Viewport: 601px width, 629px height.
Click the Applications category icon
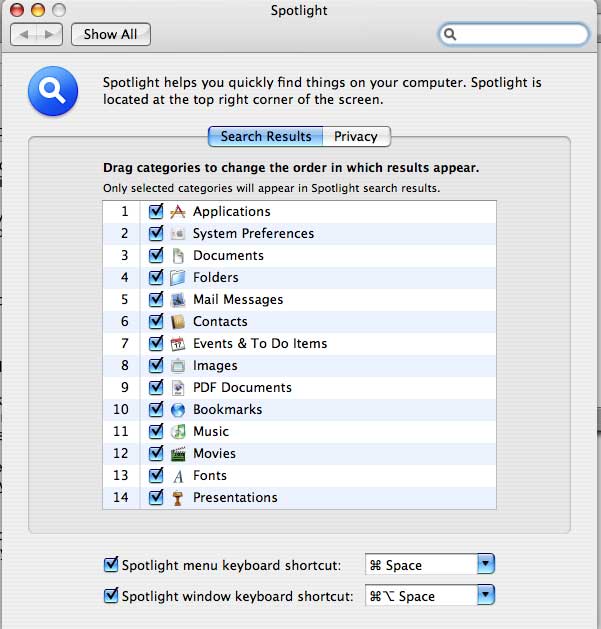(178, 211)
